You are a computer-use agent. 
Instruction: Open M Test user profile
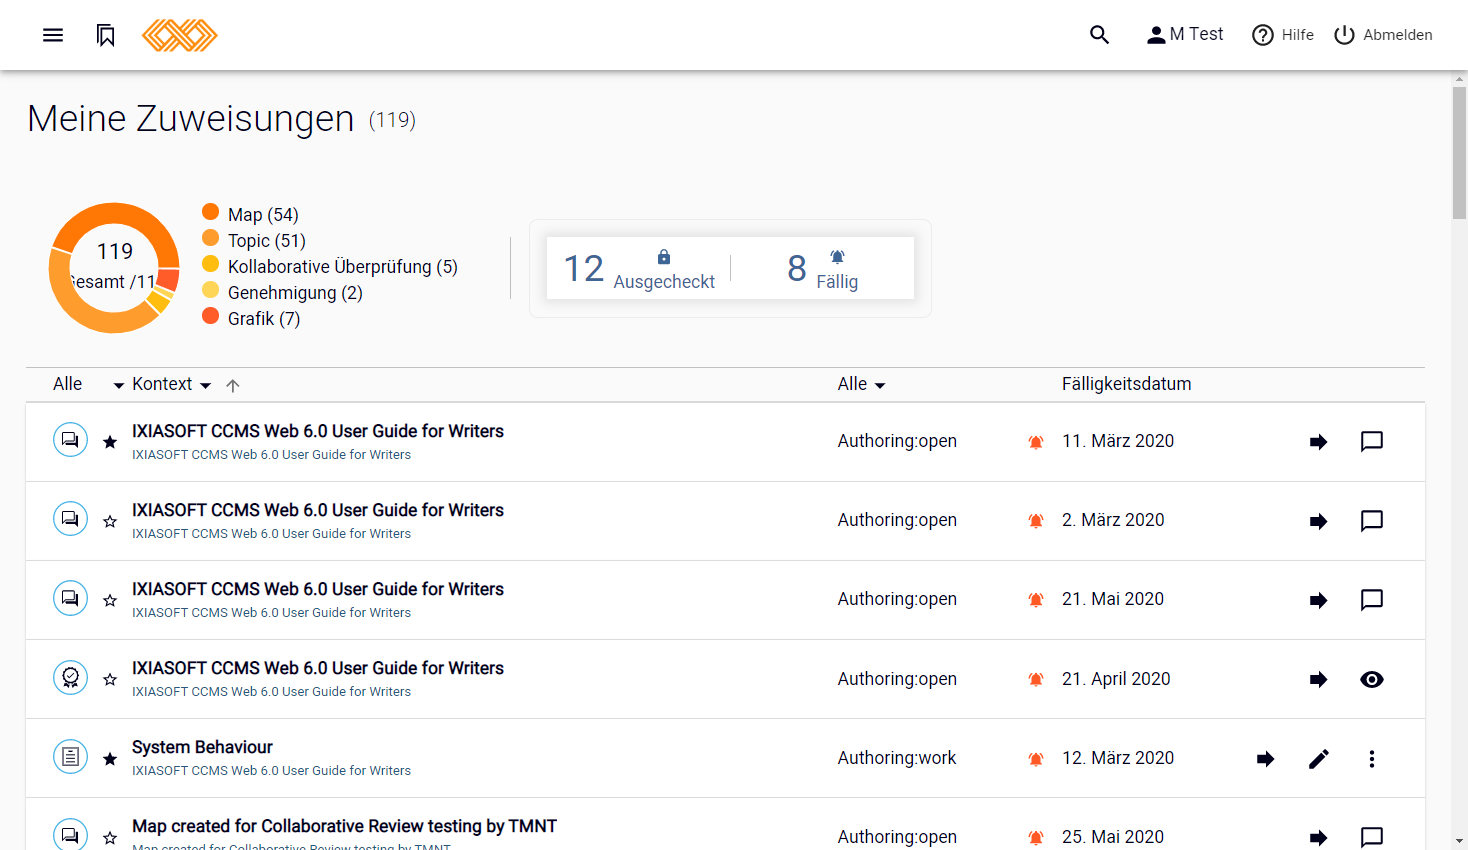pos(1185,35)
